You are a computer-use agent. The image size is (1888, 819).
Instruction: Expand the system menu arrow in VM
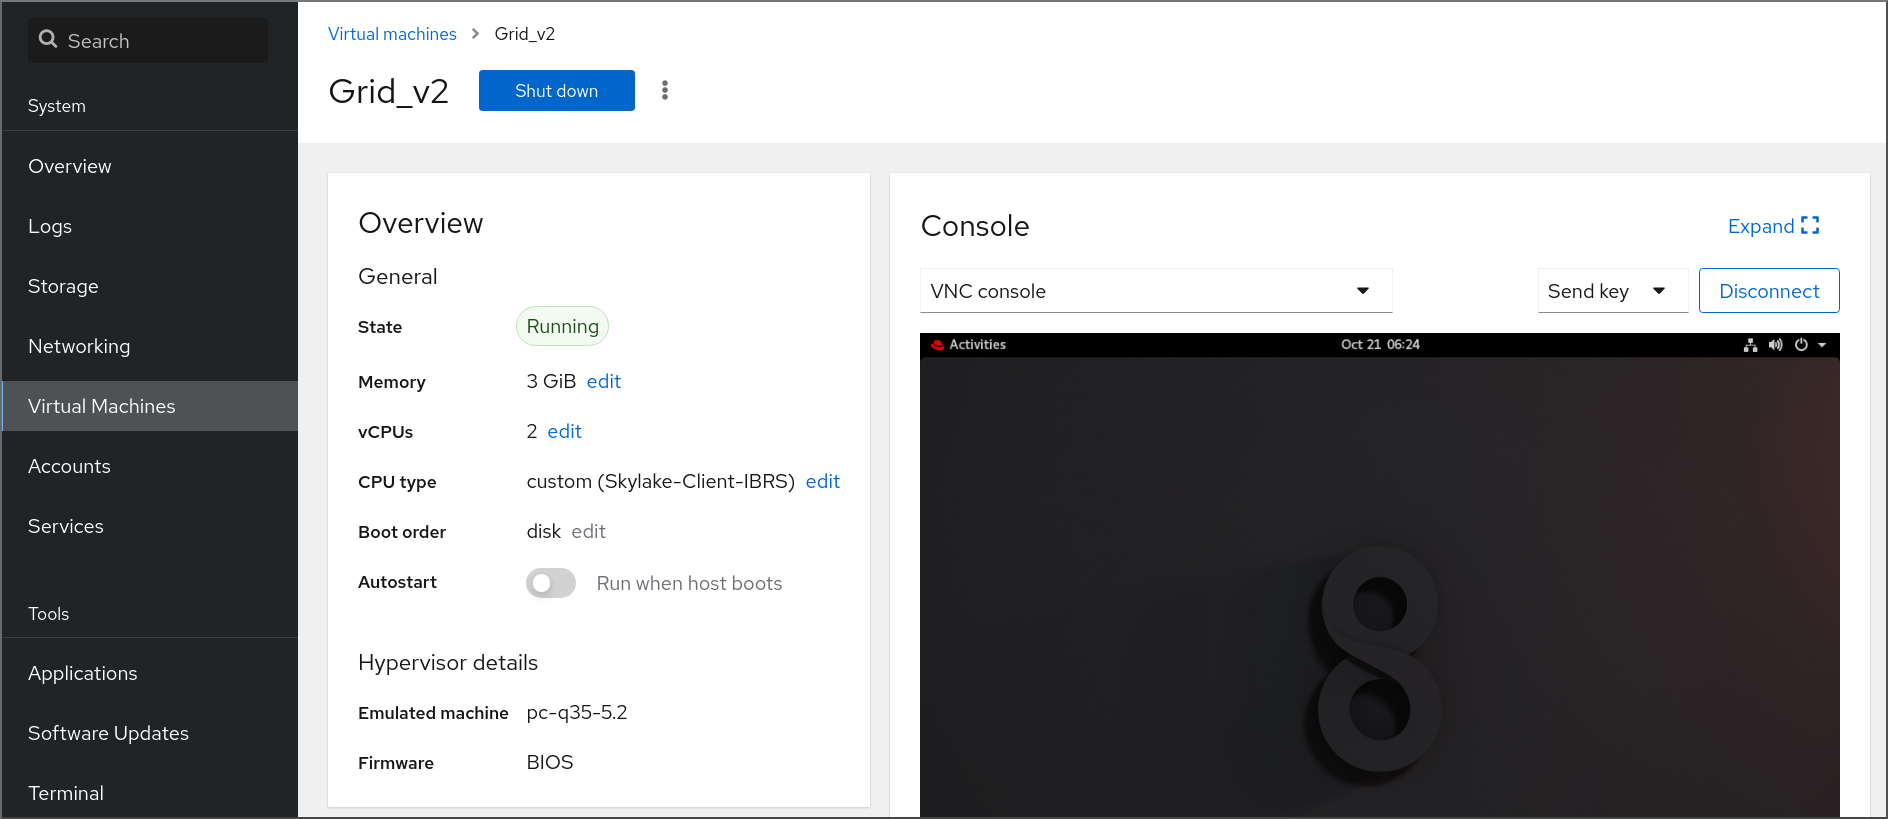(1822, 345)
